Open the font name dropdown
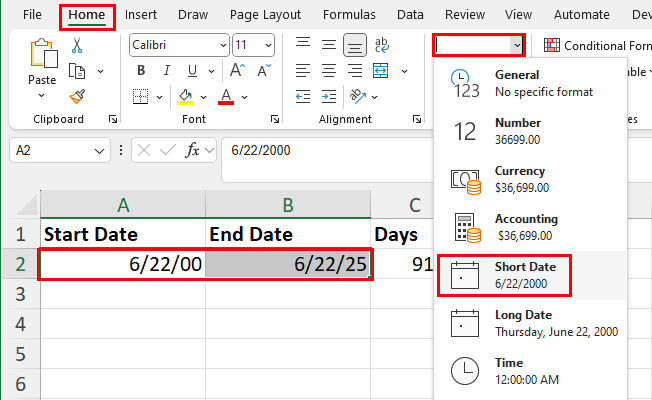 click(224, 45)
